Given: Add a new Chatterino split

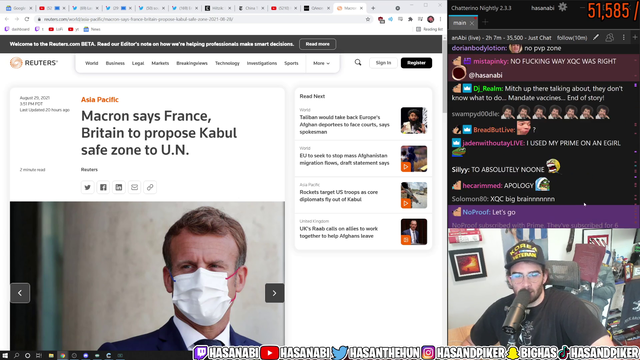Looking at the screenshot, I should pyautogui.click(x=635, y=38).
